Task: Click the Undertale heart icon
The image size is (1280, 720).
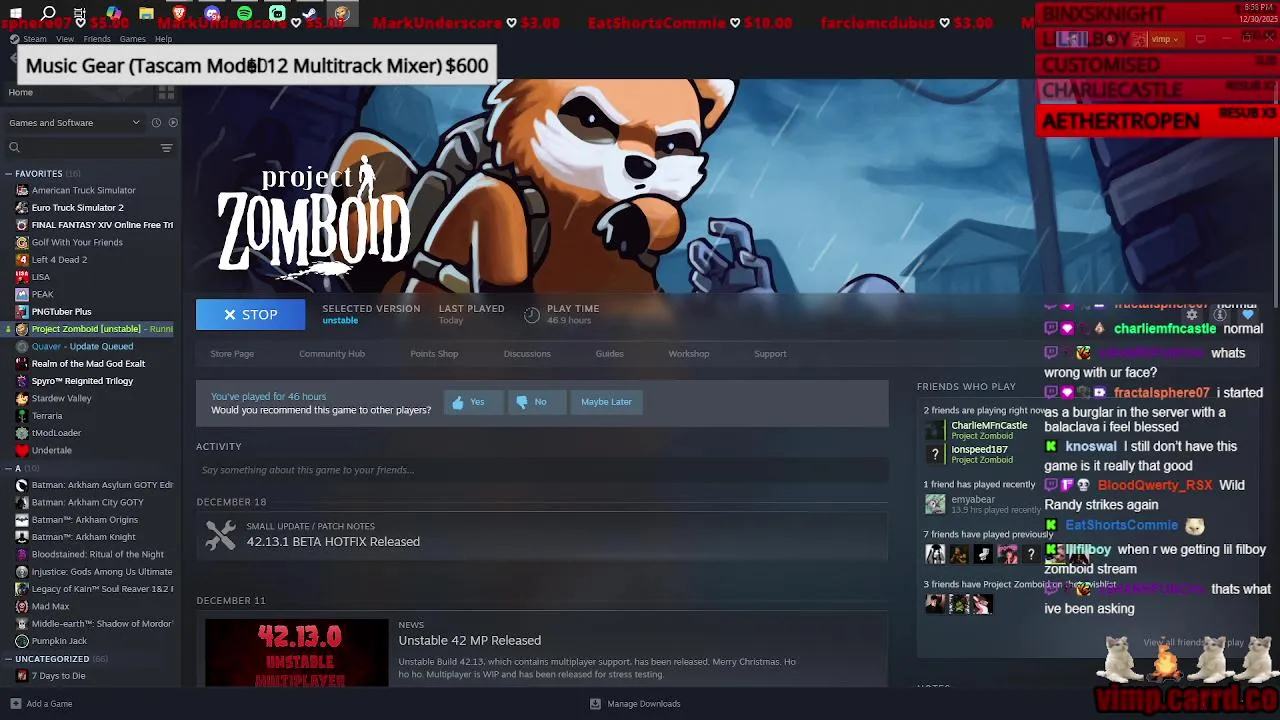Action: 22,450
